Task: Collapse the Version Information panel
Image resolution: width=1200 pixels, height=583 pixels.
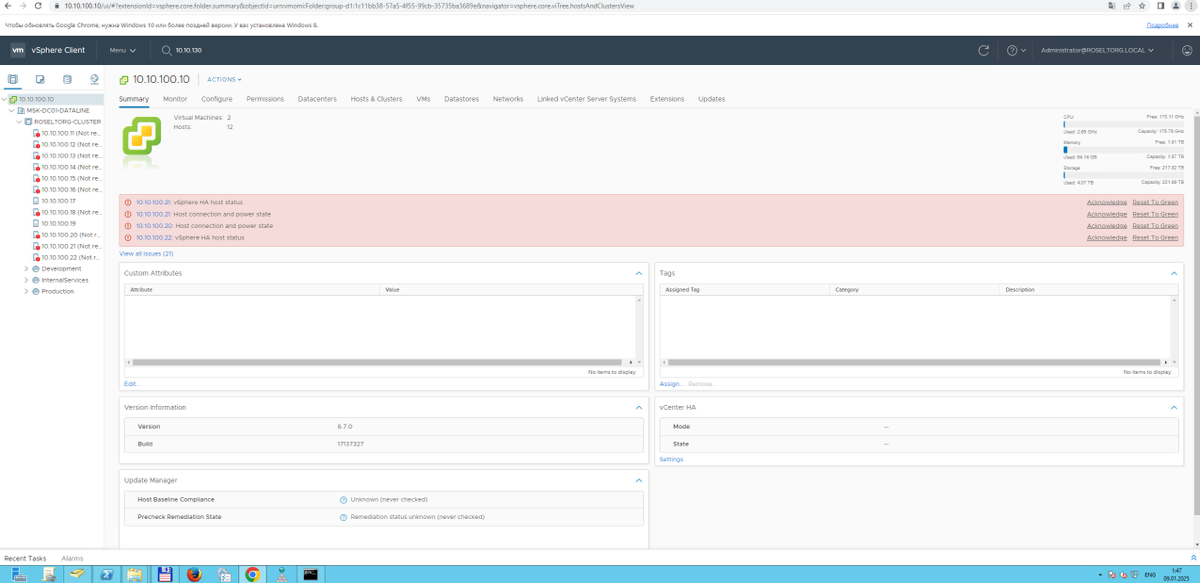Action: [x=639, y=408]
